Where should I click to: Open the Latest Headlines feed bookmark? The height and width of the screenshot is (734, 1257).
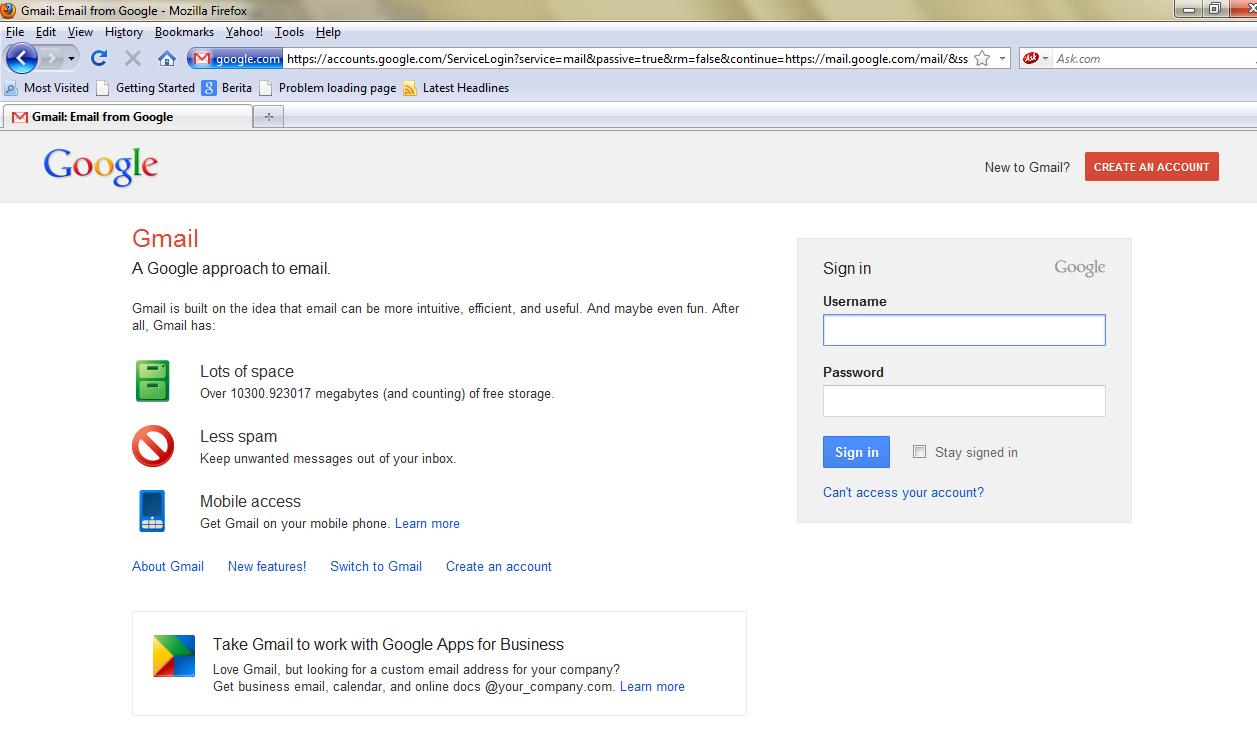point(465,88)
